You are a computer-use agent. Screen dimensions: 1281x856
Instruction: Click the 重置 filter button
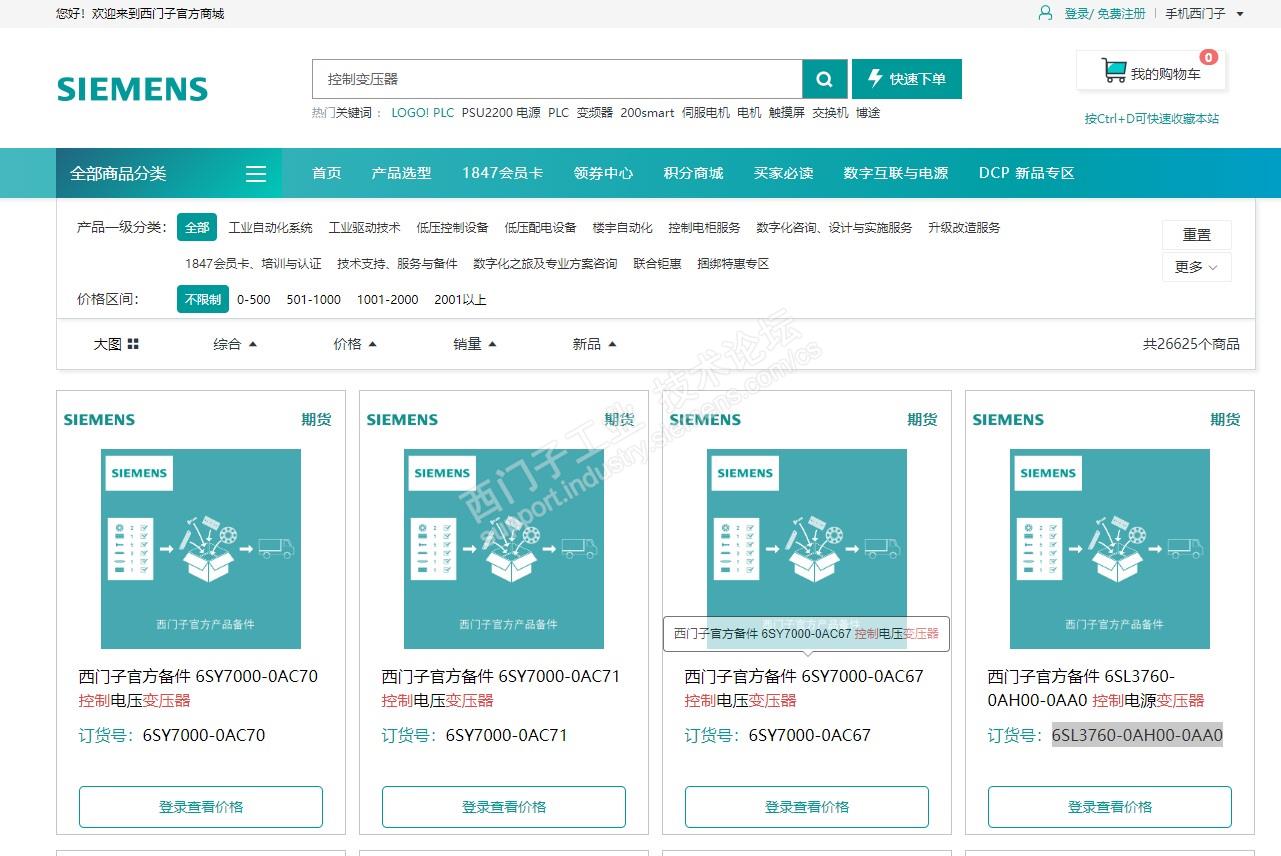click(1196, 235)
